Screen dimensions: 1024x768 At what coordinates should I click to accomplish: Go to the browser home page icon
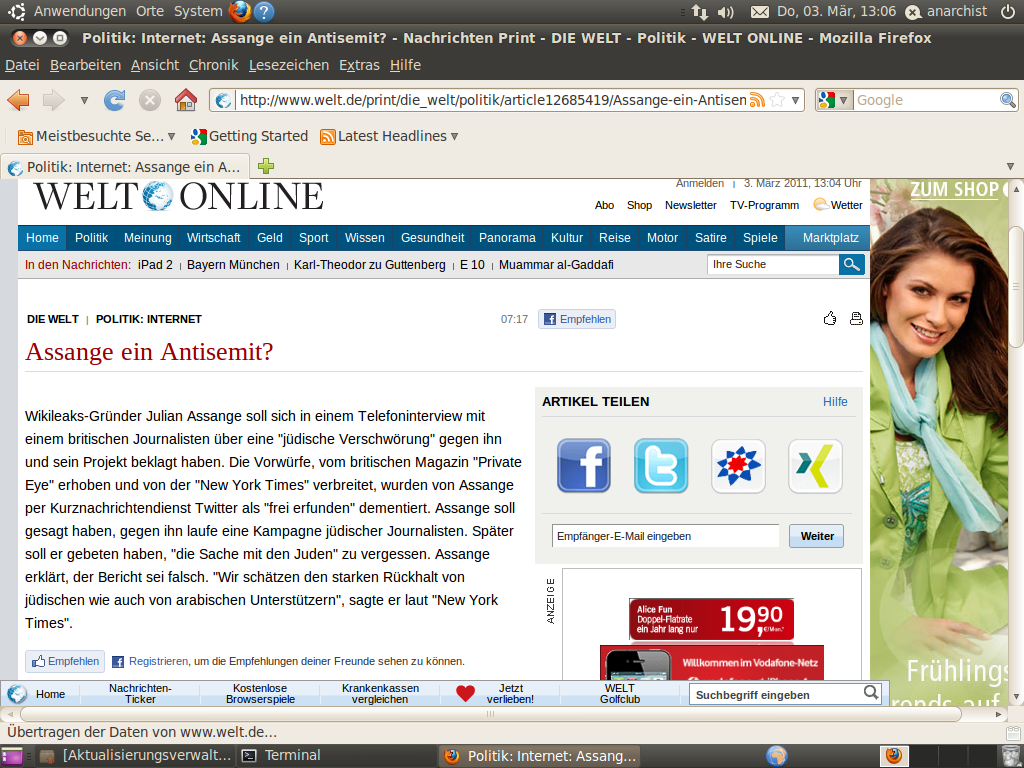tap(185, 100)
